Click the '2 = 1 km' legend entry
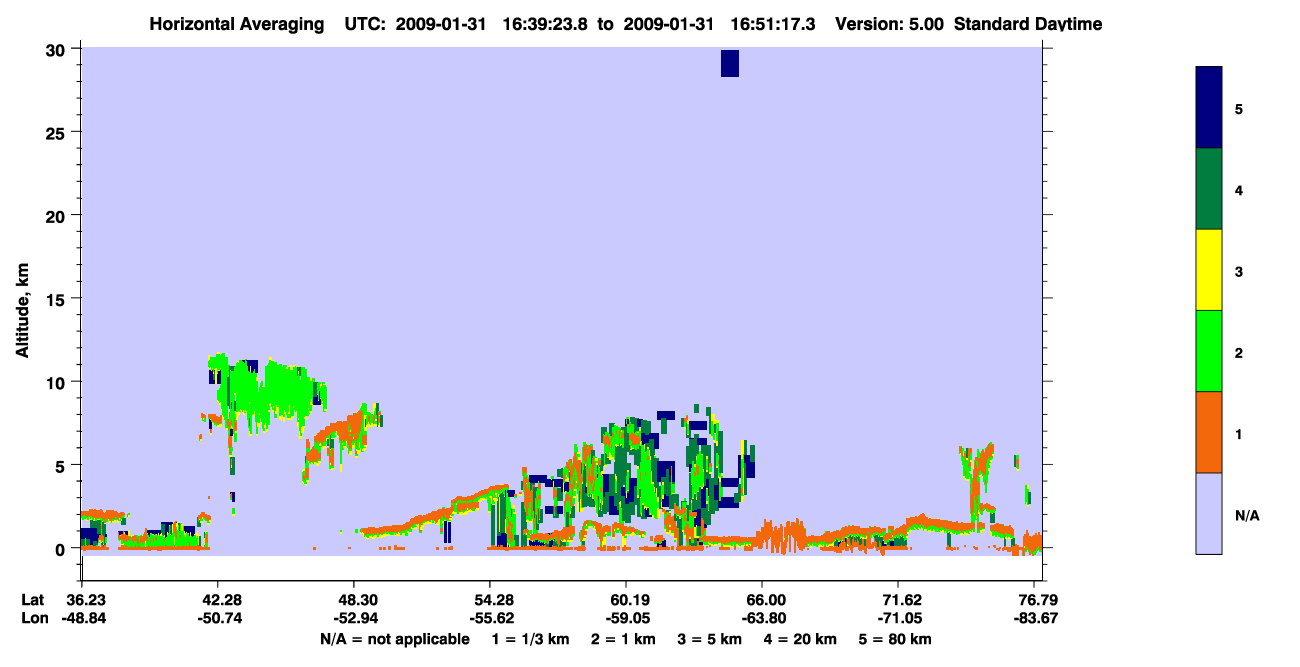Image resolution: width=1300 pixels, height=667 pixels. pos(623,639)
